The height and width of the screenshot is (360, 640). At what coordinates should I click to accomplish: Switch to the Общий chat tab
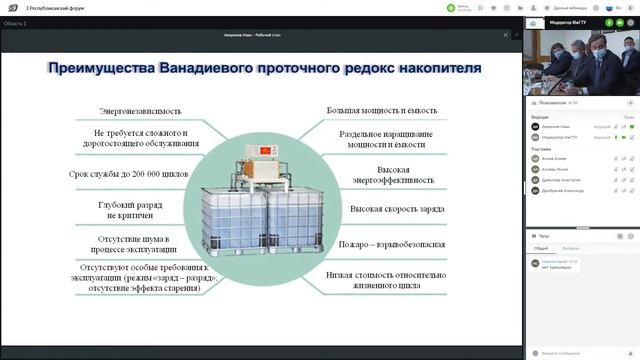point(541,249)
